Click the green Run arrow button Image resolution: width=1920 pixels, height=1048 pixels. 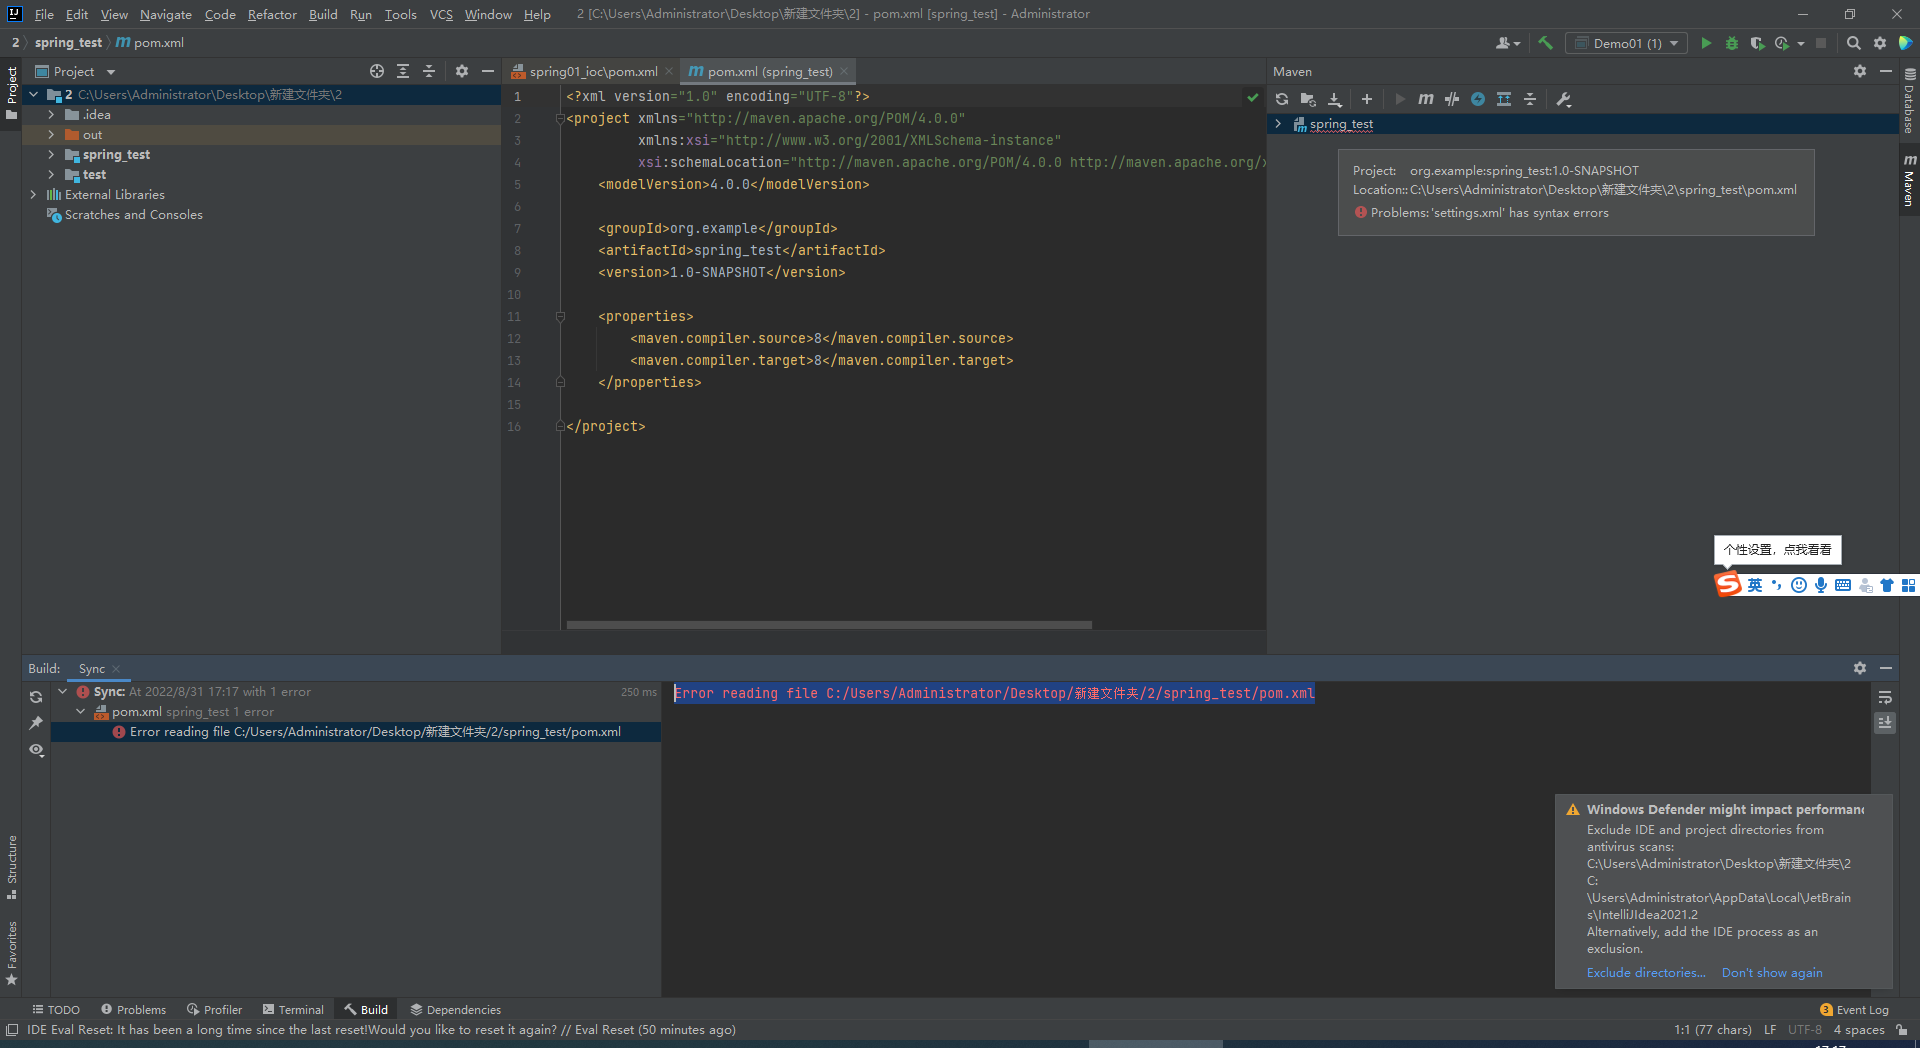pos(1706,43)
